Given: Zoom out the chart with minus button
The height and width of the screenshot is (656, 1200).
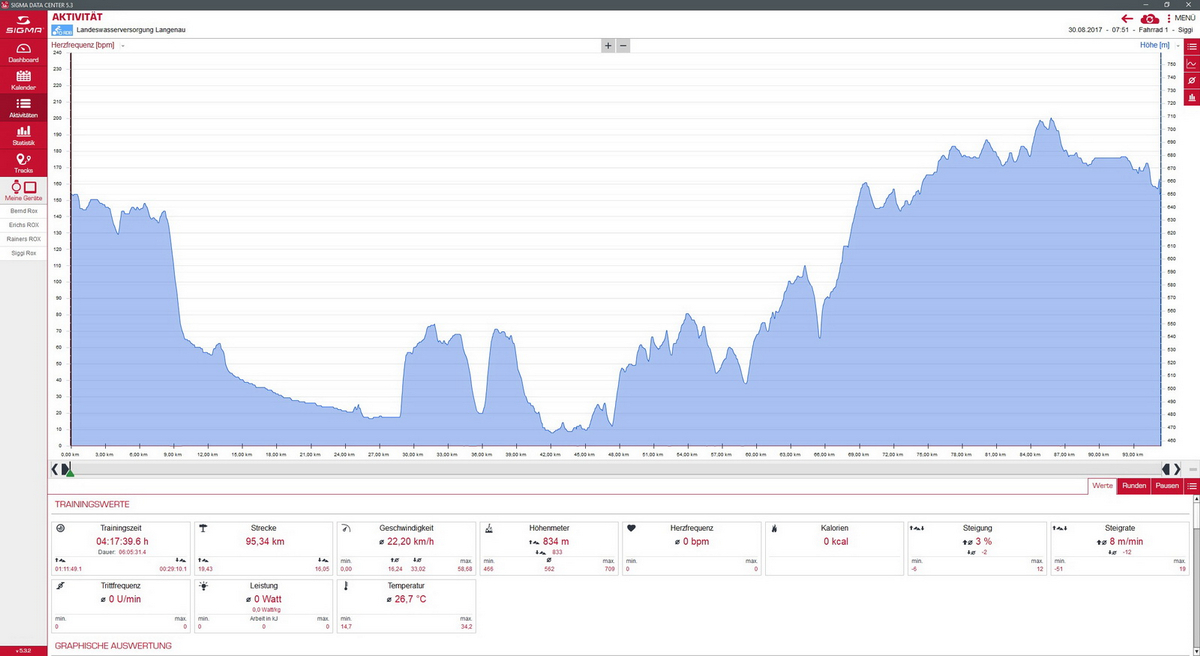Looking at the screenshot, I should [x=623, y=46].
